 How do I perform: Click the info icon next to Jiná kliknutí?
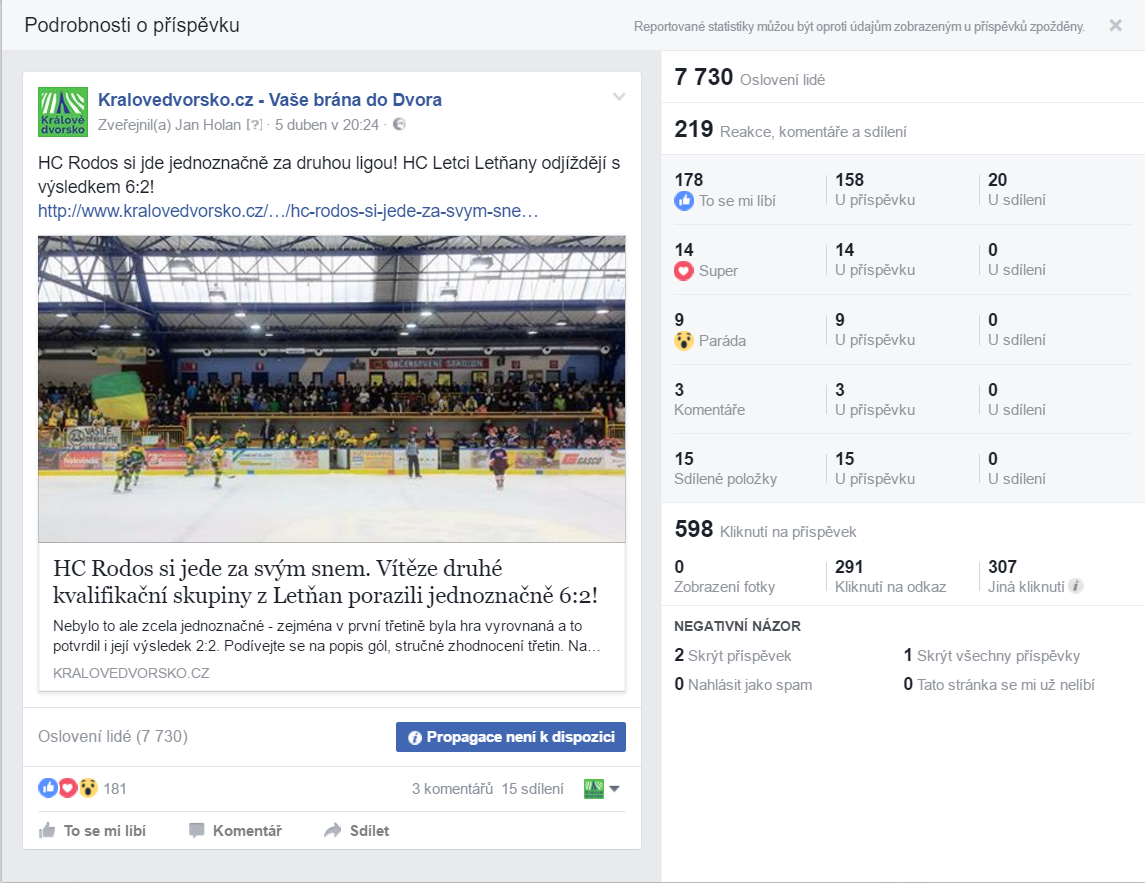pos(1076,586)
